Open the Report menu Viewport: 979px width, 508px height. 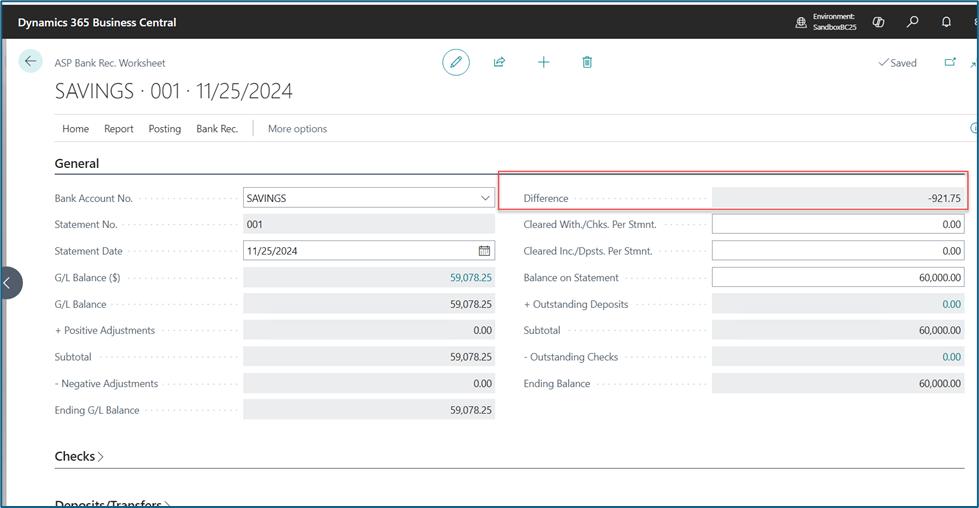click(x=119, y=129)
